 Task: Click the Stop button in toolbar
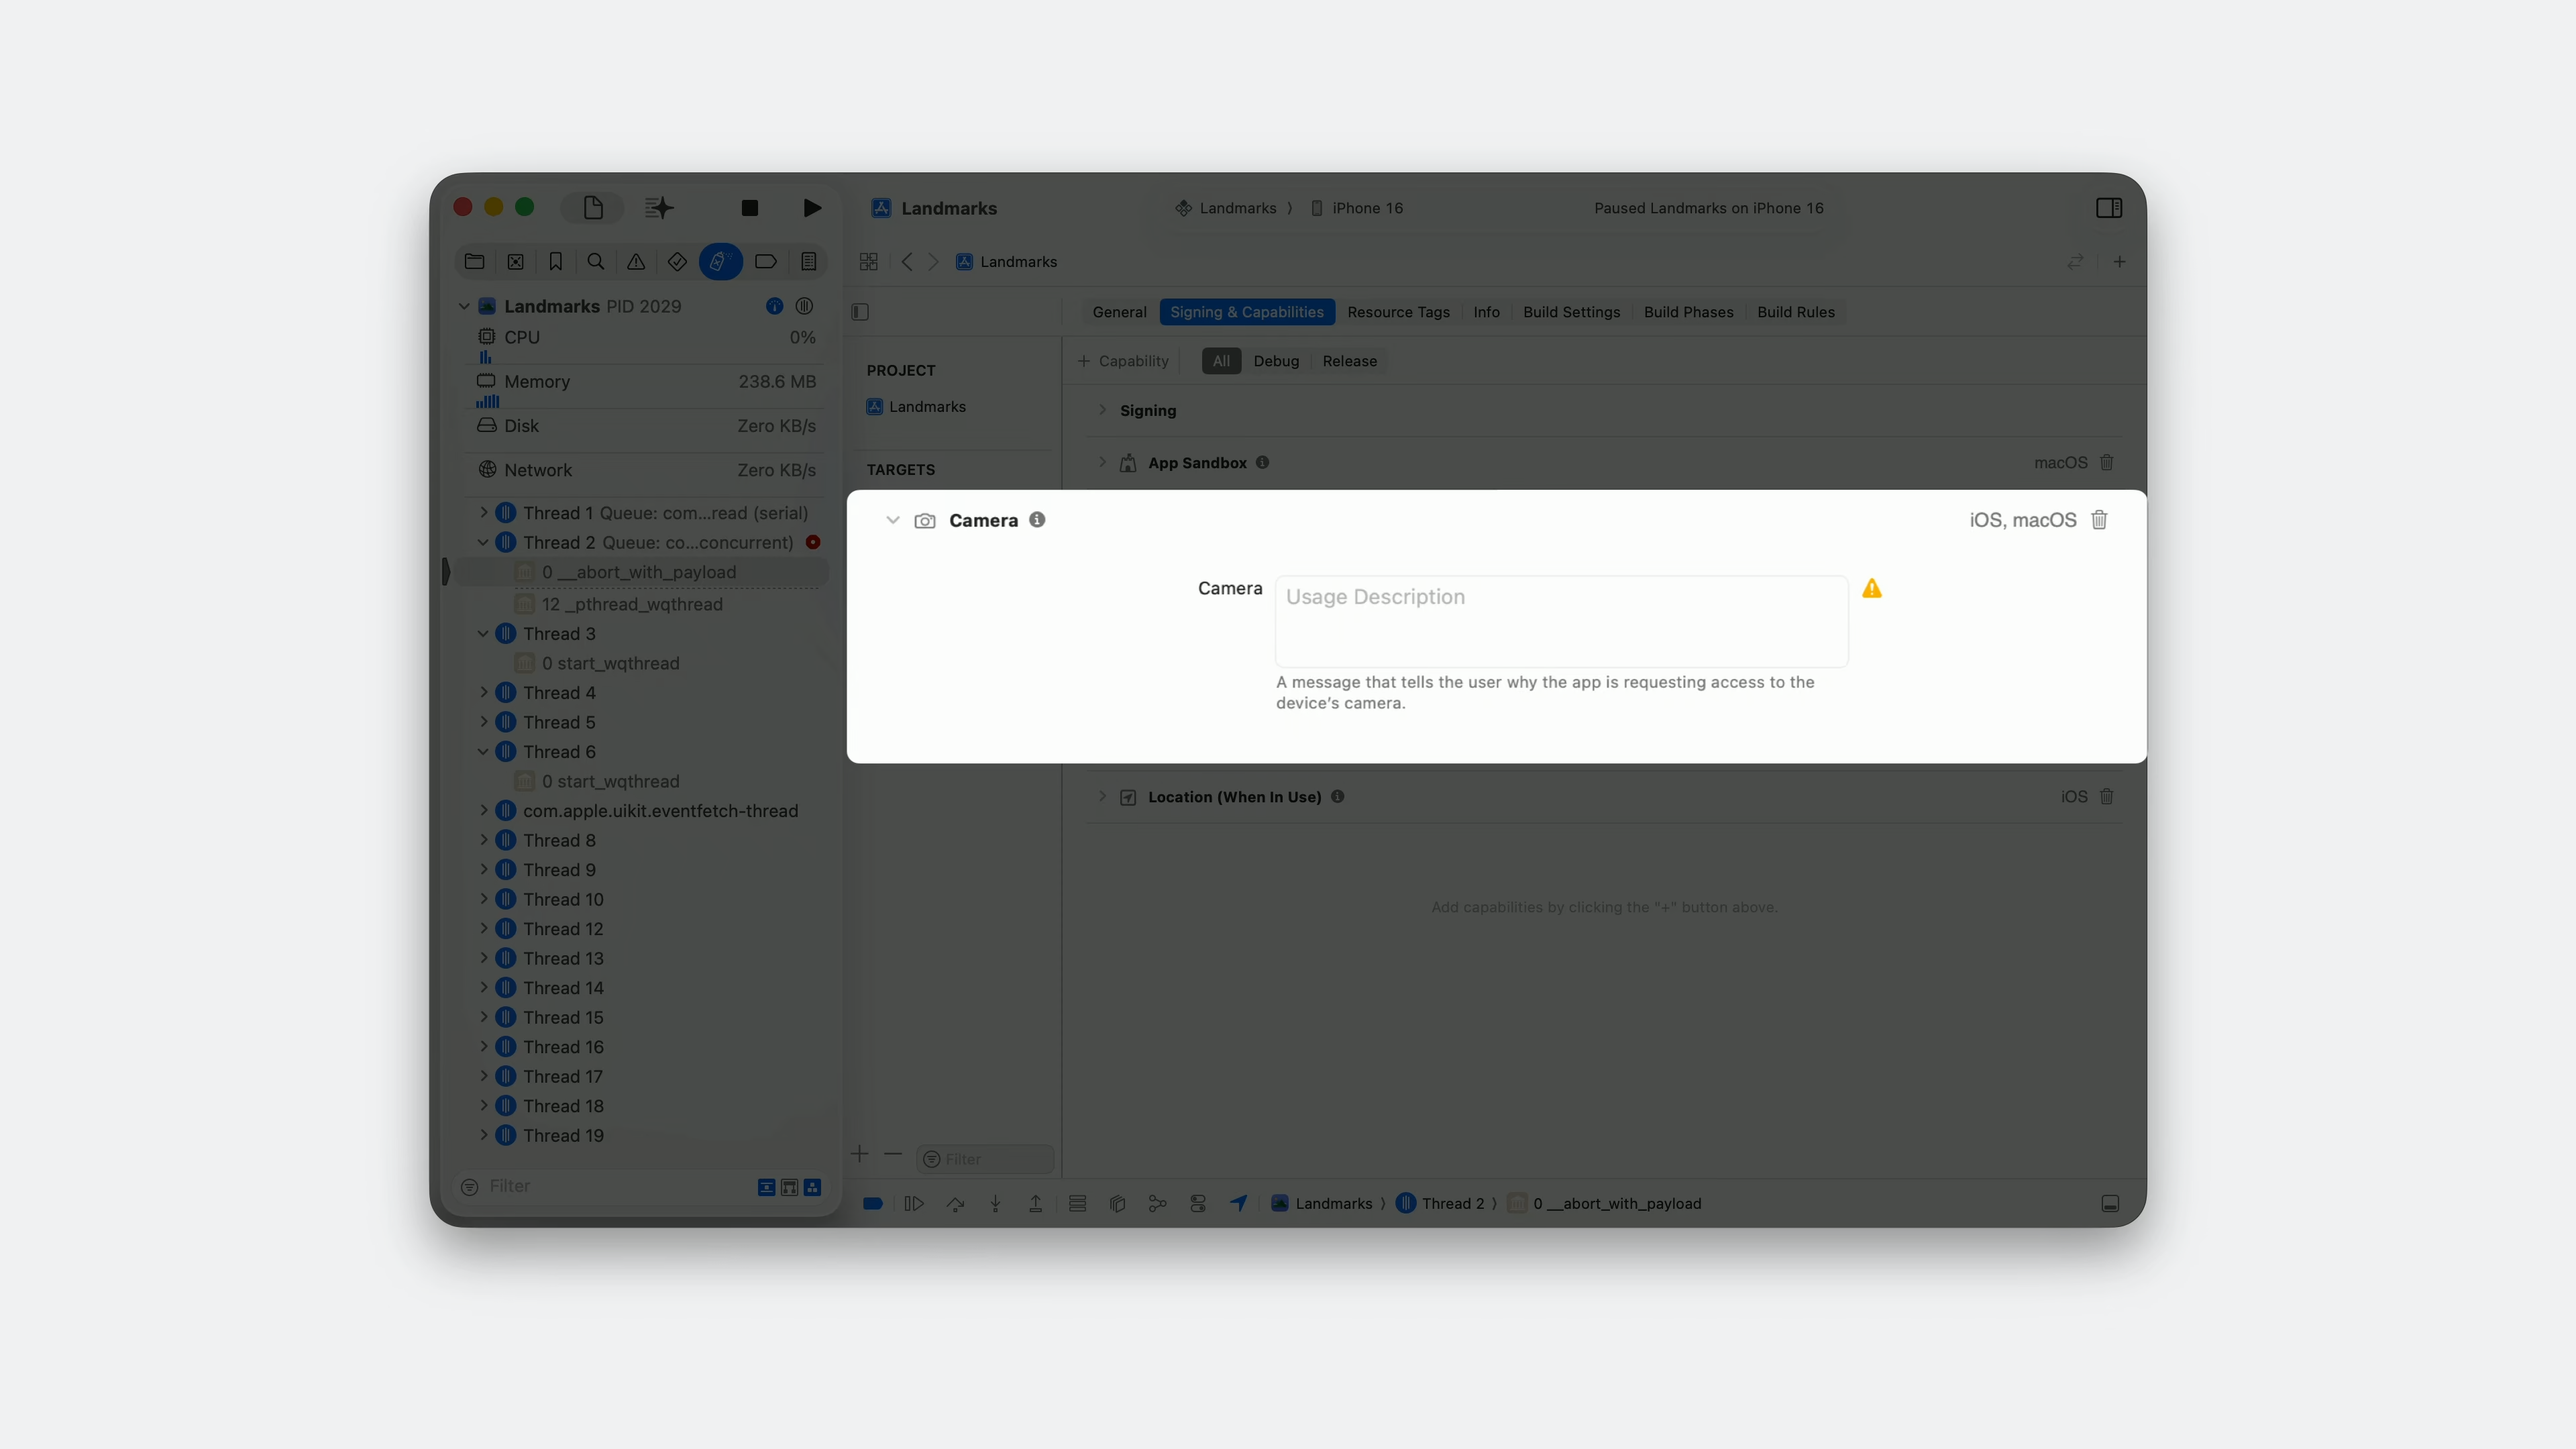click(x=749, y=208)
